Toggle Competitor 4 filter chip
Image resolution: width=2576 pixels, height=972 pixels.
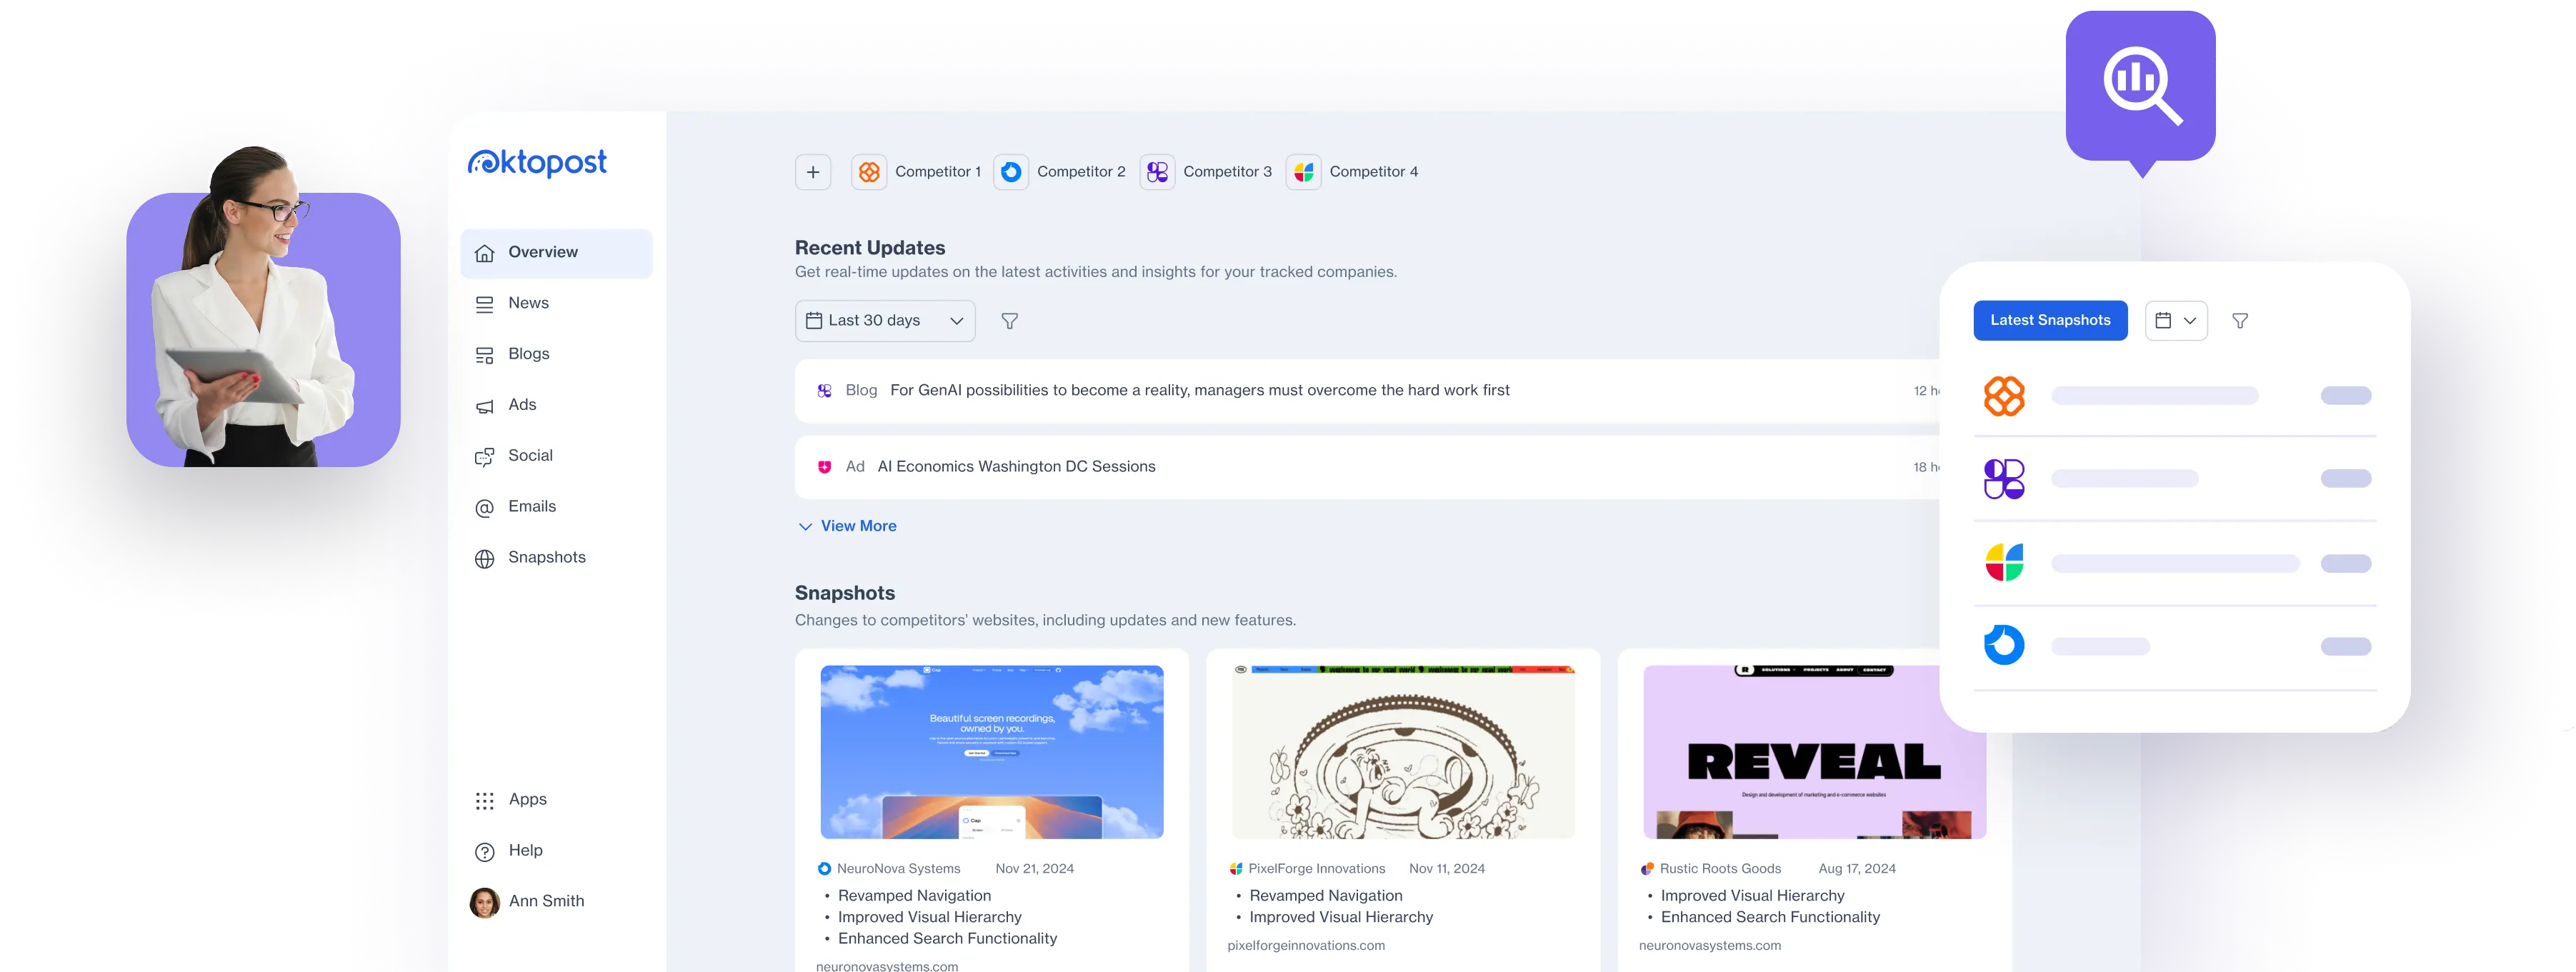coord(1352,171)
